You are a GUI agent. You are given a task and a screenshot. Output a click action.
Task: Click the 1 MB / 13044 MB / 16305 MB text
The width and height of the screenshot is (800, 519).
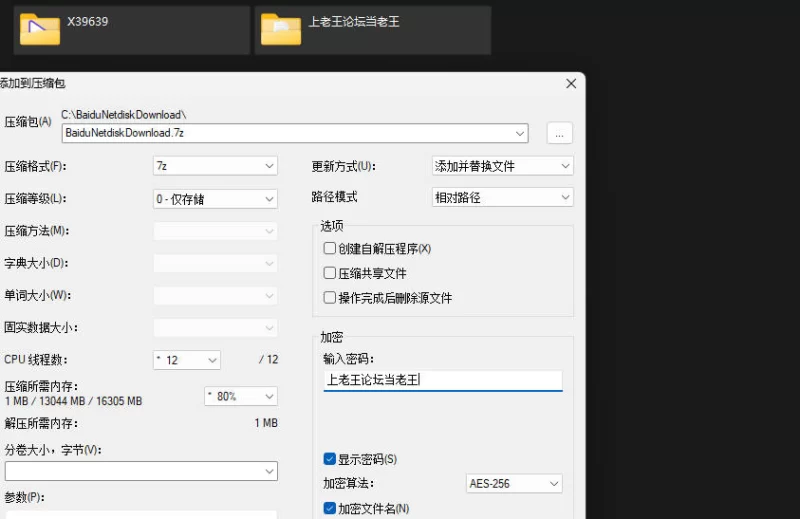pyautogui.click(x=73, y=401)
